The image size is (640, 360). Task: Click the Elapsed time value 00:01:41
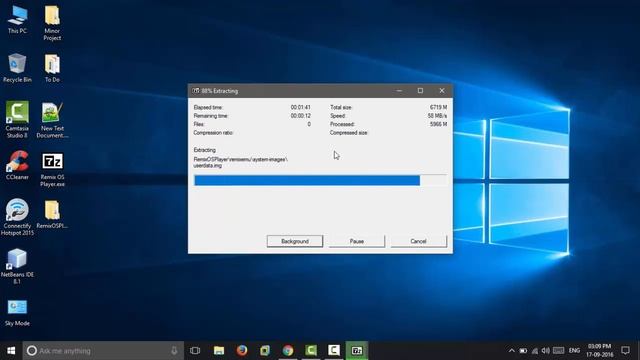(300, 107)
